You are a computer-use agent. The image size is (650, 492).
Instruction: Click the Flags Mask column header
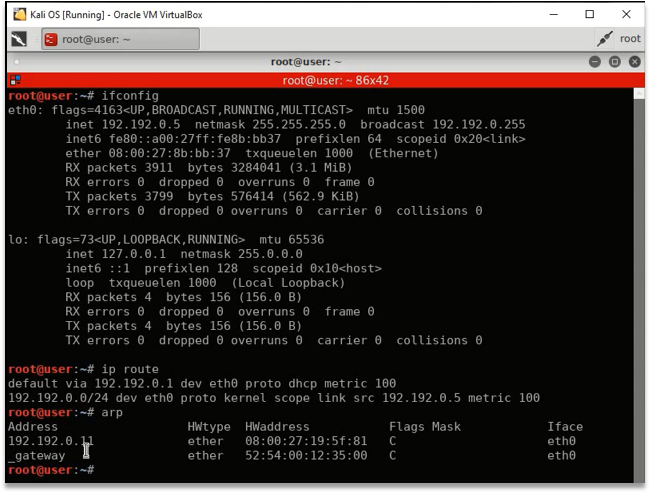point(424,427)
